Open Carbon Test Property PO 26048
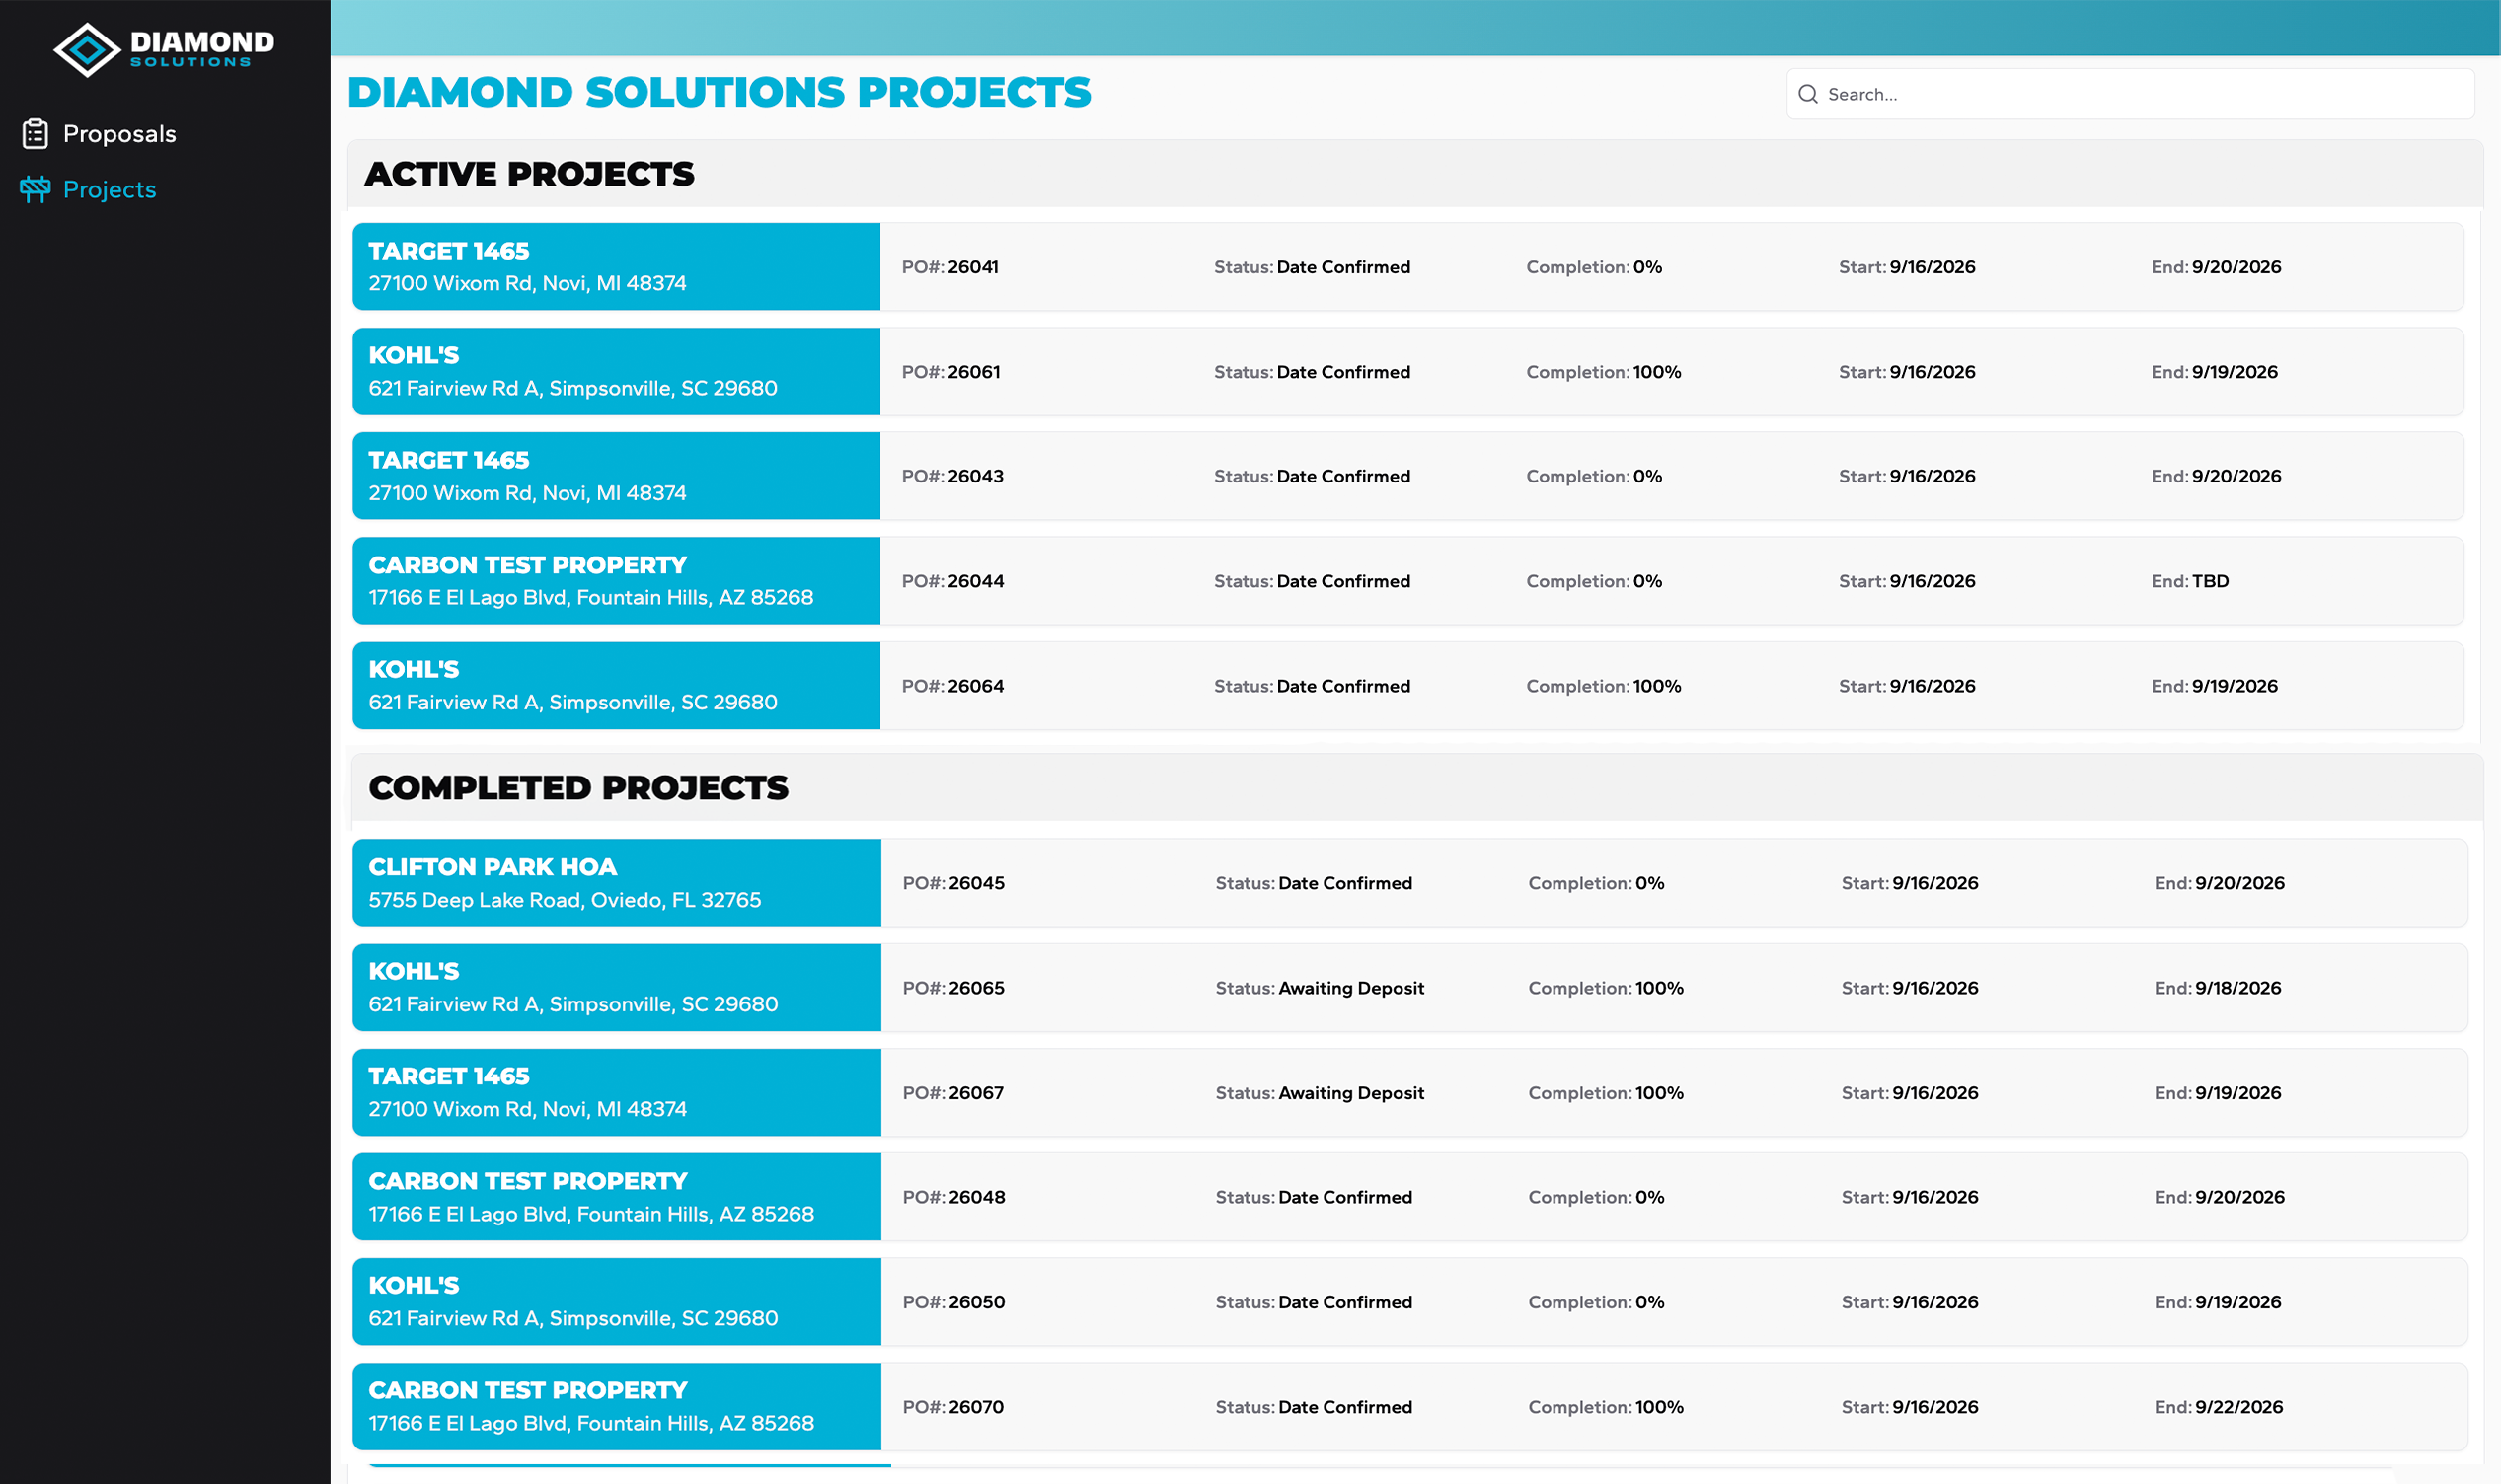This screenshot has width=2501, height=1484. coord(1410,1197)
